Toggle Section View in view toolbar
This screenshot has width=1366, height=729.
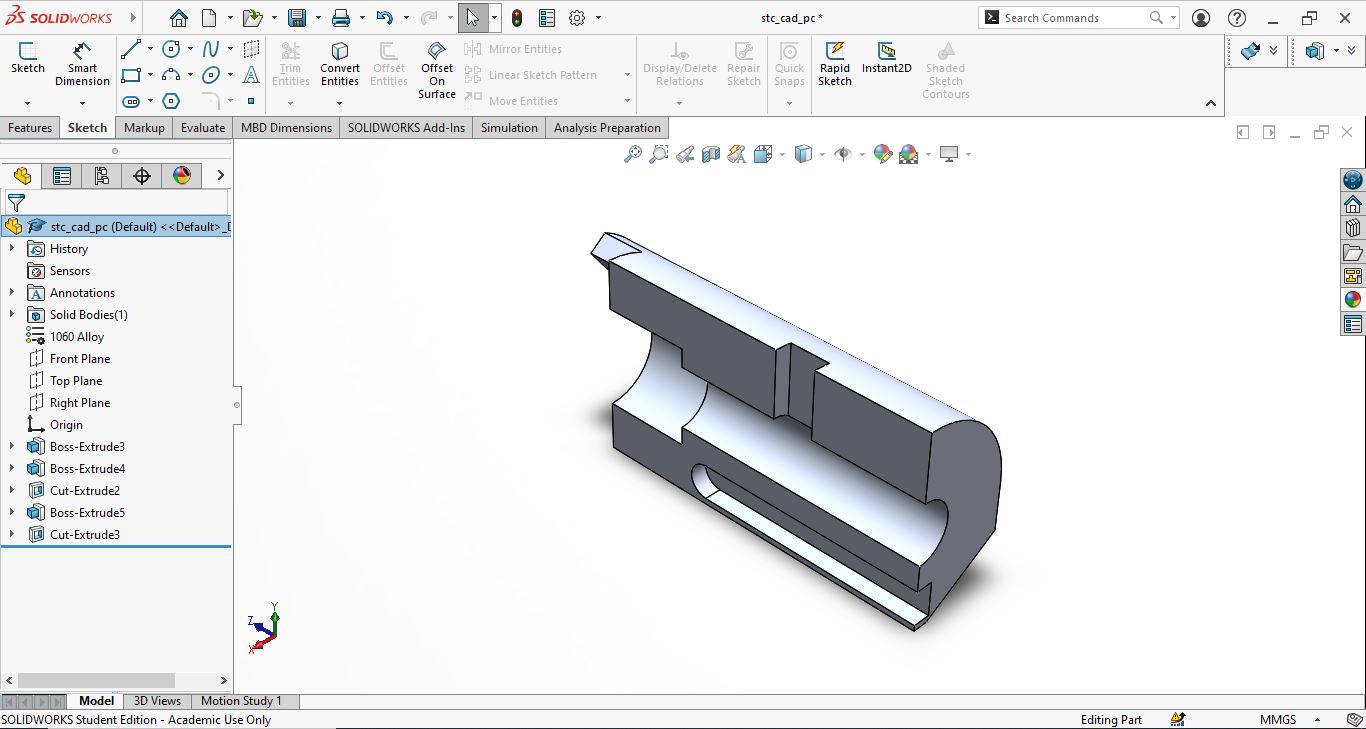[x=711, y=154]
